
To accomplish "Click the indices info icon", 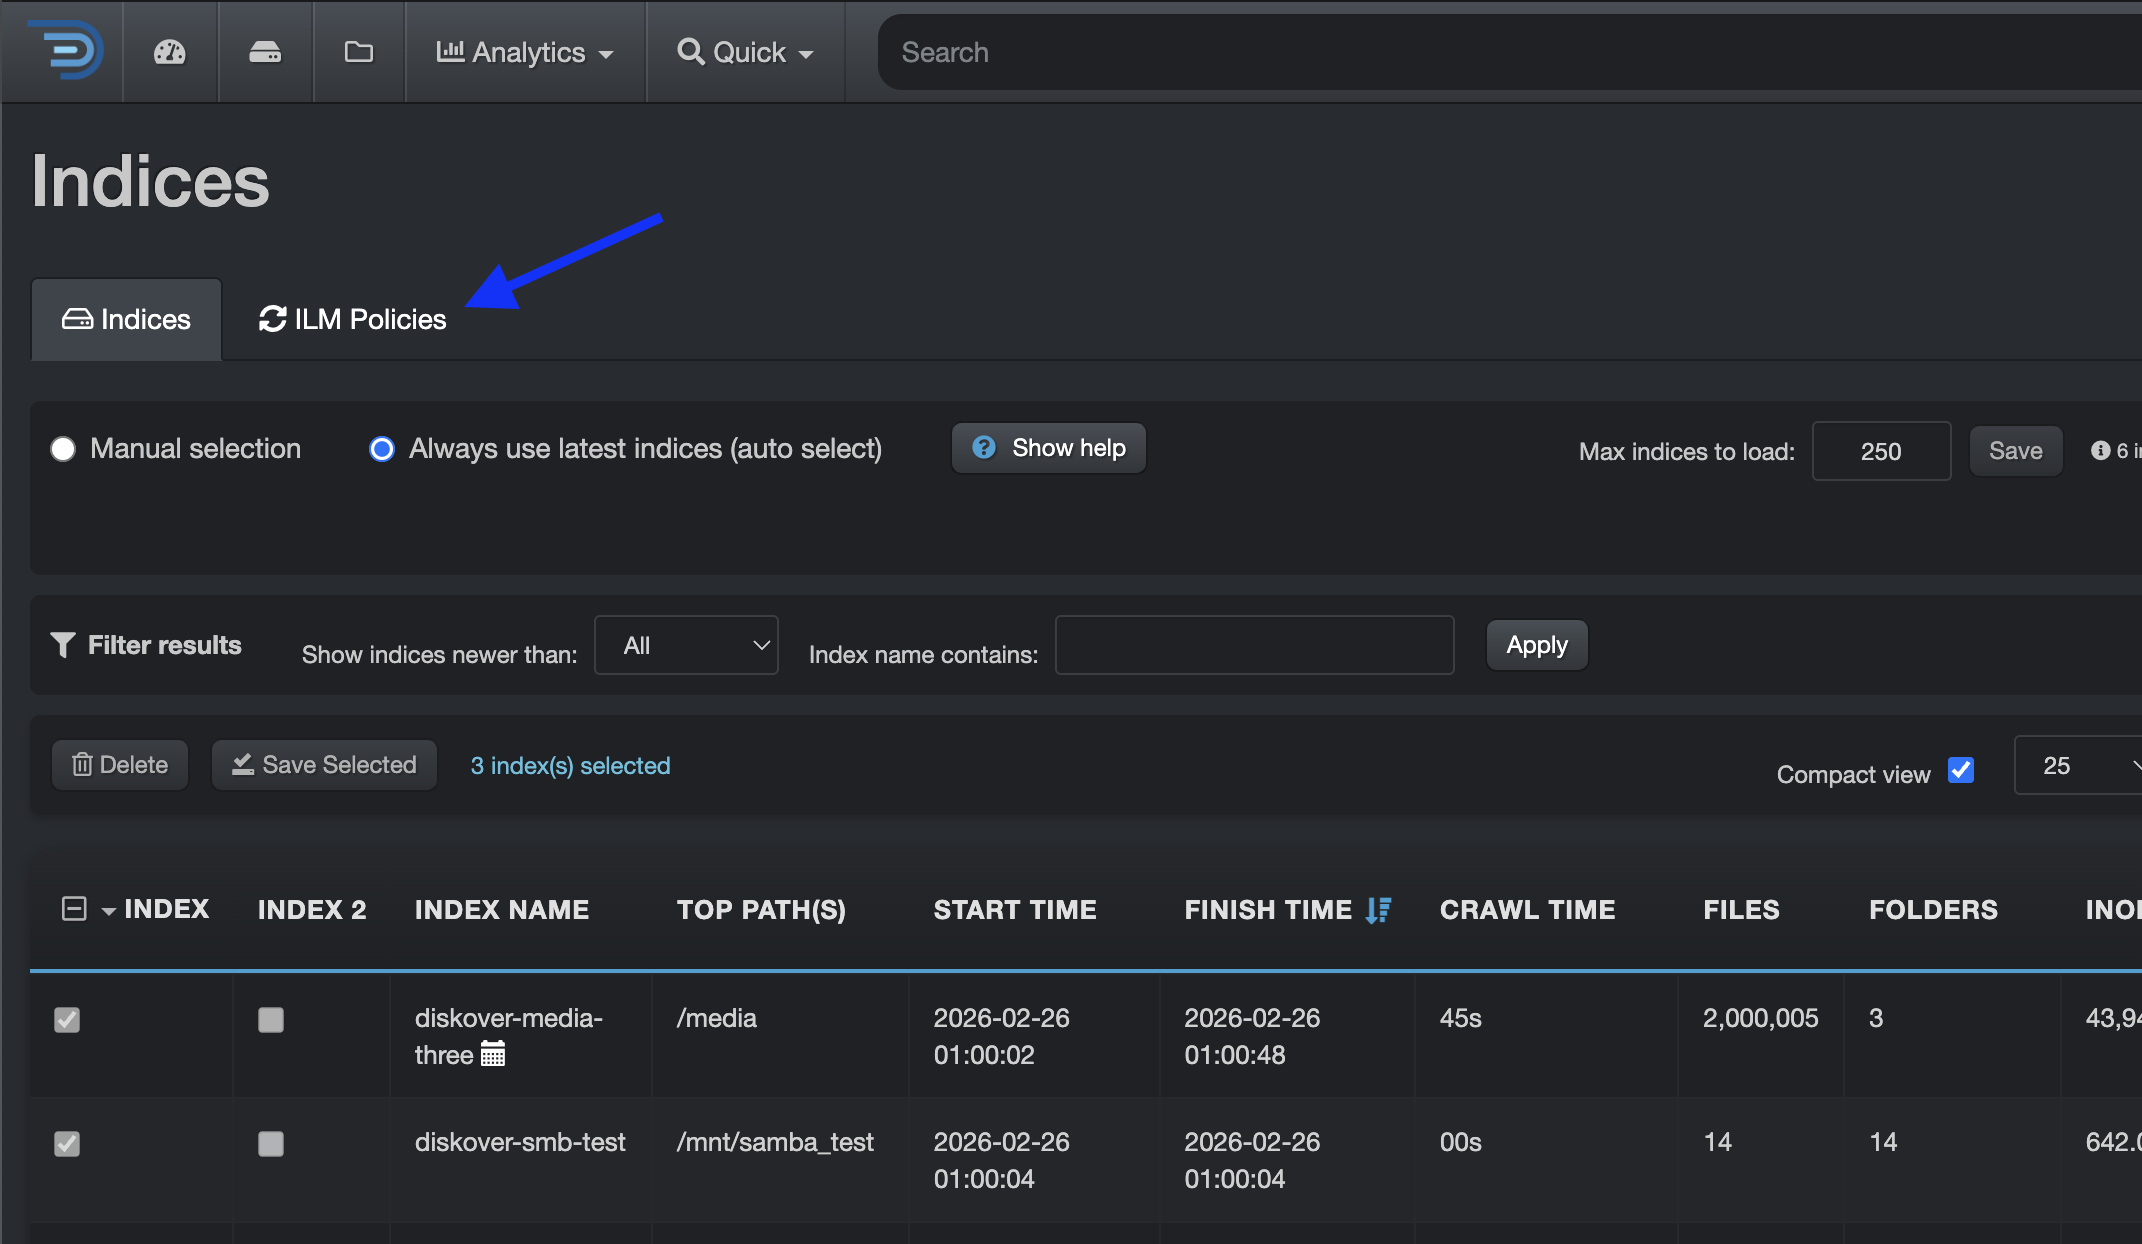I will click(x=2100, y=451).
